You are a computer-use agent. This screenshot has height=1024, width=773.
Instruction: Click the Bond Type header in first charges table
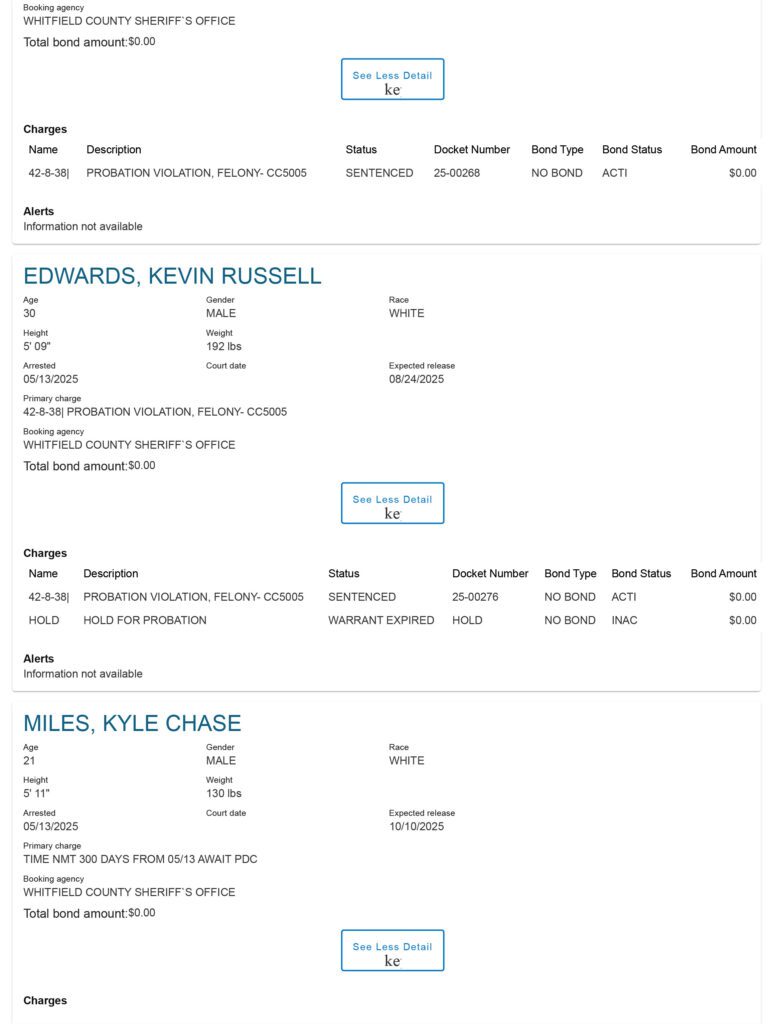coord(557,150)
